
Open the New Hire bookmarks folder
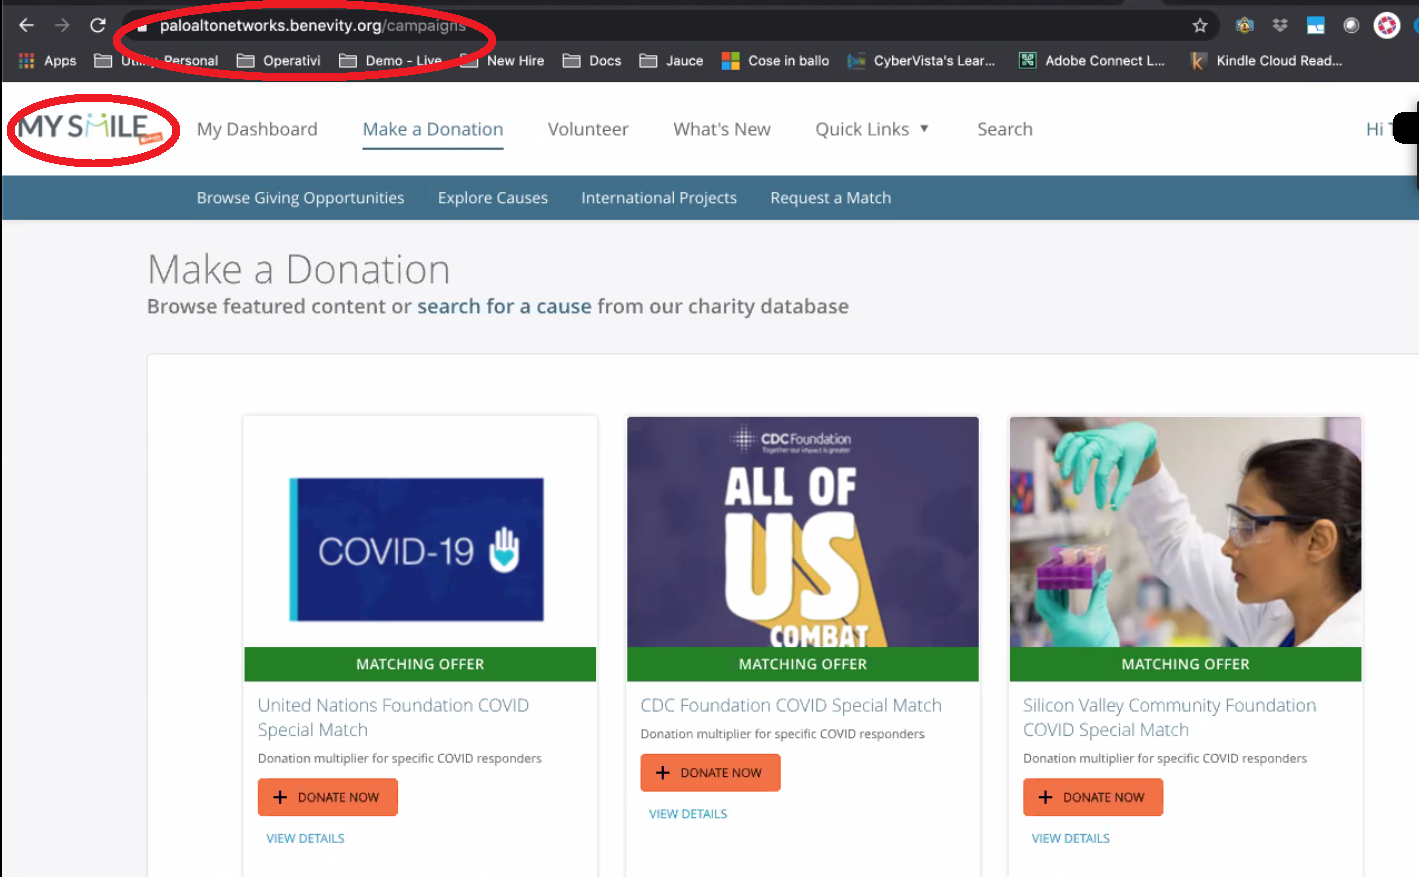(503, 61)
